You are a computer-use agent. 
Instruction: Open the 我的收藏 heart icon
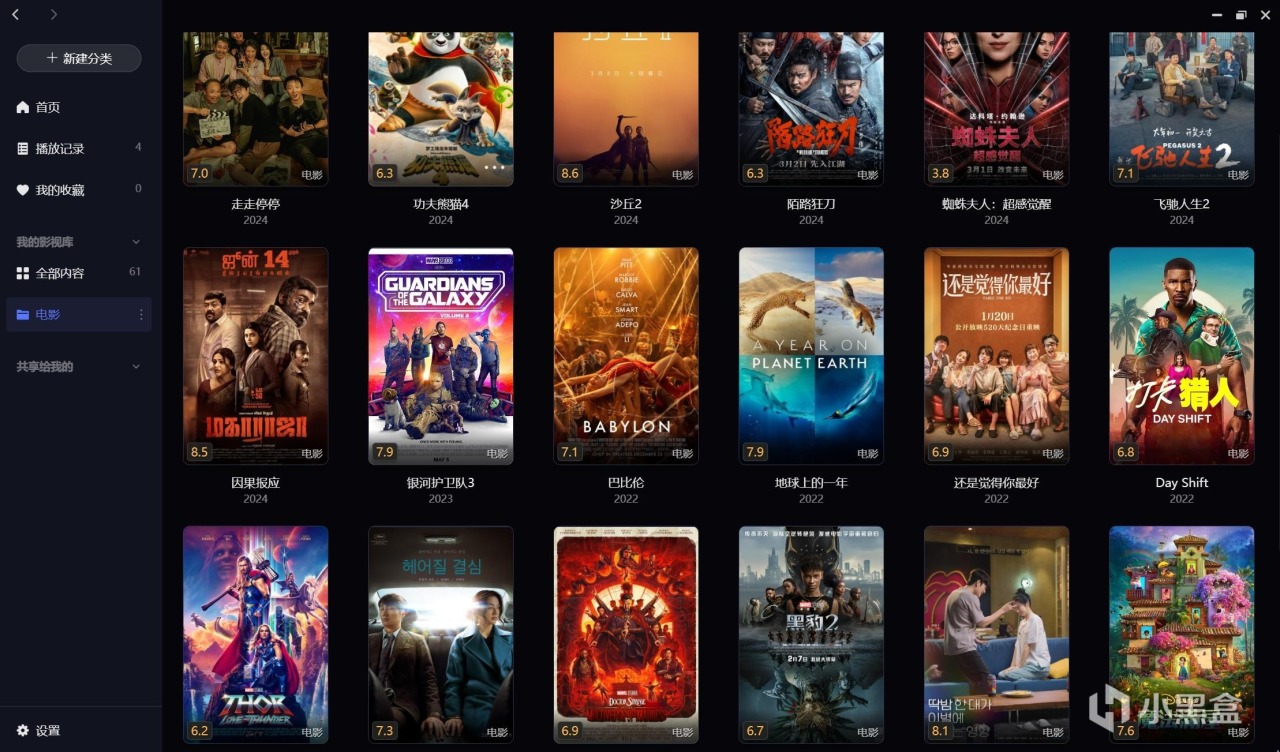pyautogui.click(x=23, y=189)
